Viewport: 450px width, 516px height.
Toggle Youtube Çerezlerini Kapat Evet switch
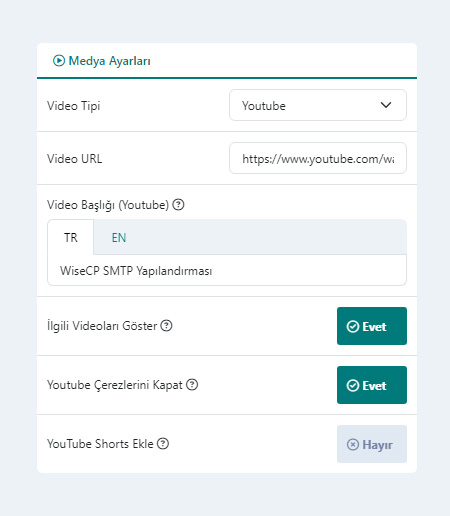(372, 385)
